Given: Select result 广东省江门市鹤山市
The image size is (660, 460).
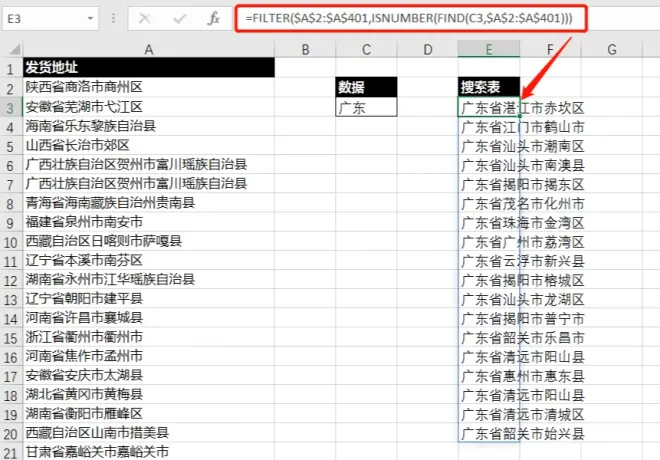Looking at the screenshot, I should (x=489, y=127).
